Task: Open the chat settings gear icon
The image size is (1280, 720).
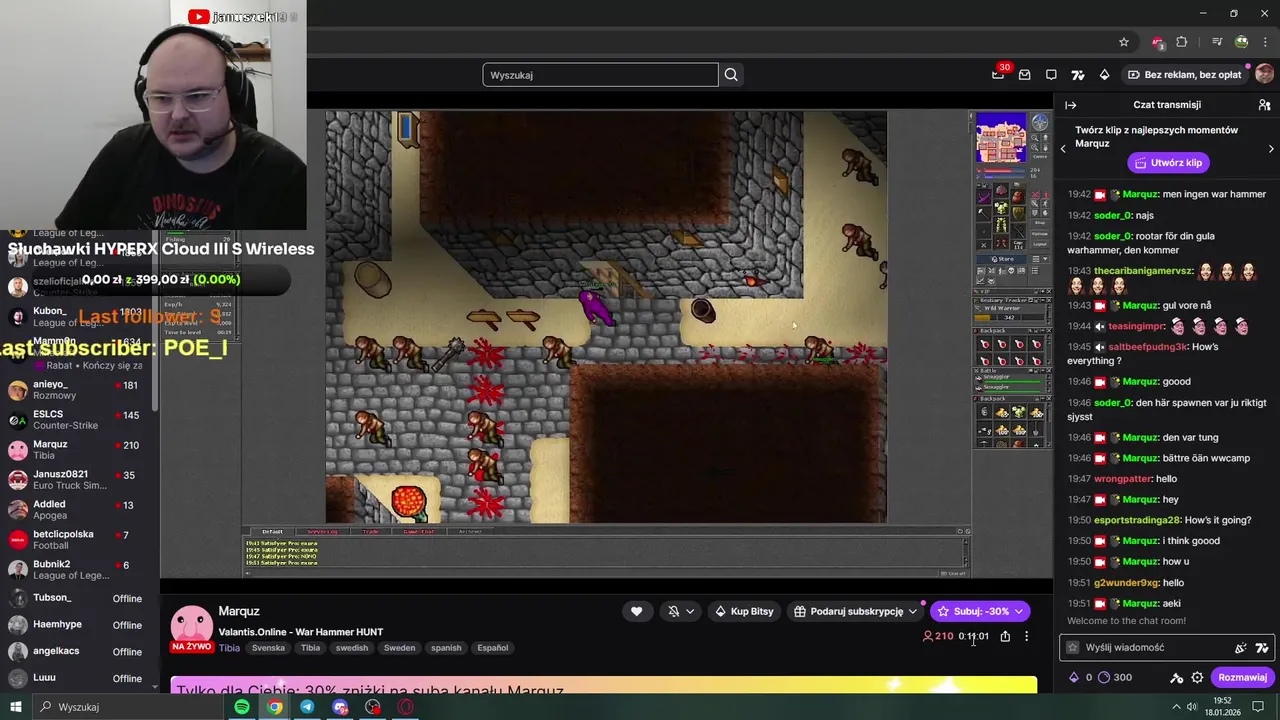Action: point(1197,677)
